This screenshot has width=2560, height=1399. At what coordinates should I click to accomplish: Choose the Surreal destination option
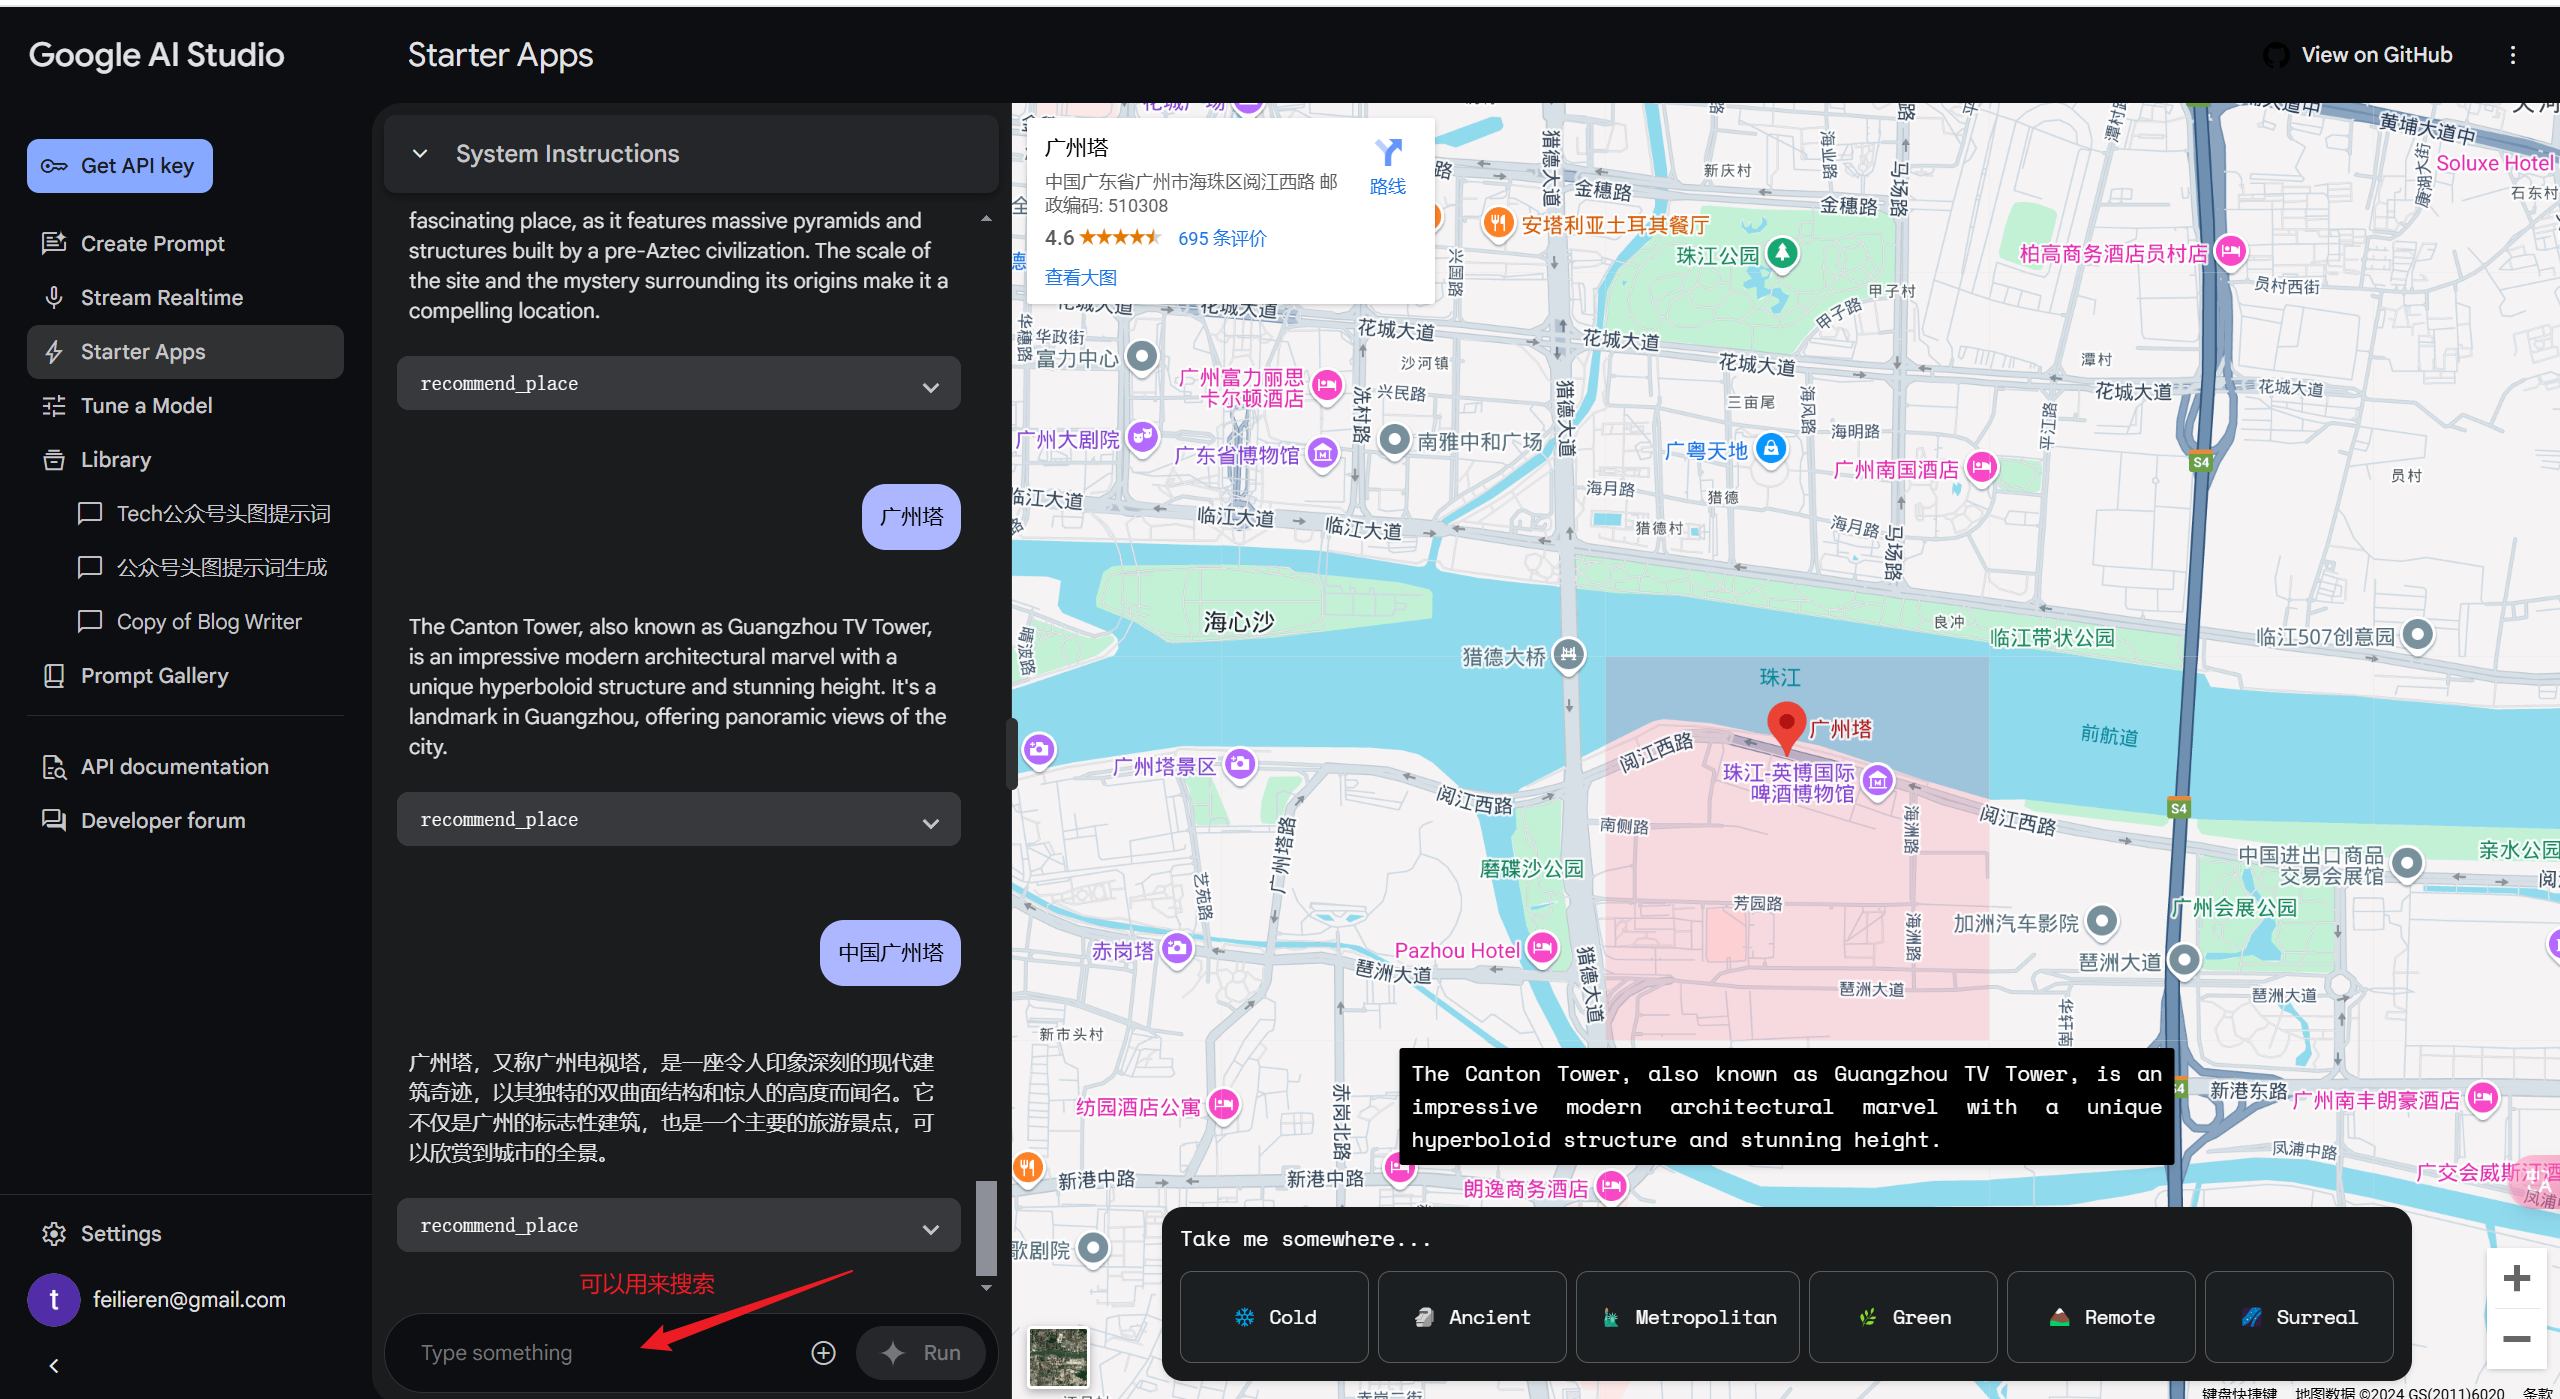click(x=2298, y=1317)
